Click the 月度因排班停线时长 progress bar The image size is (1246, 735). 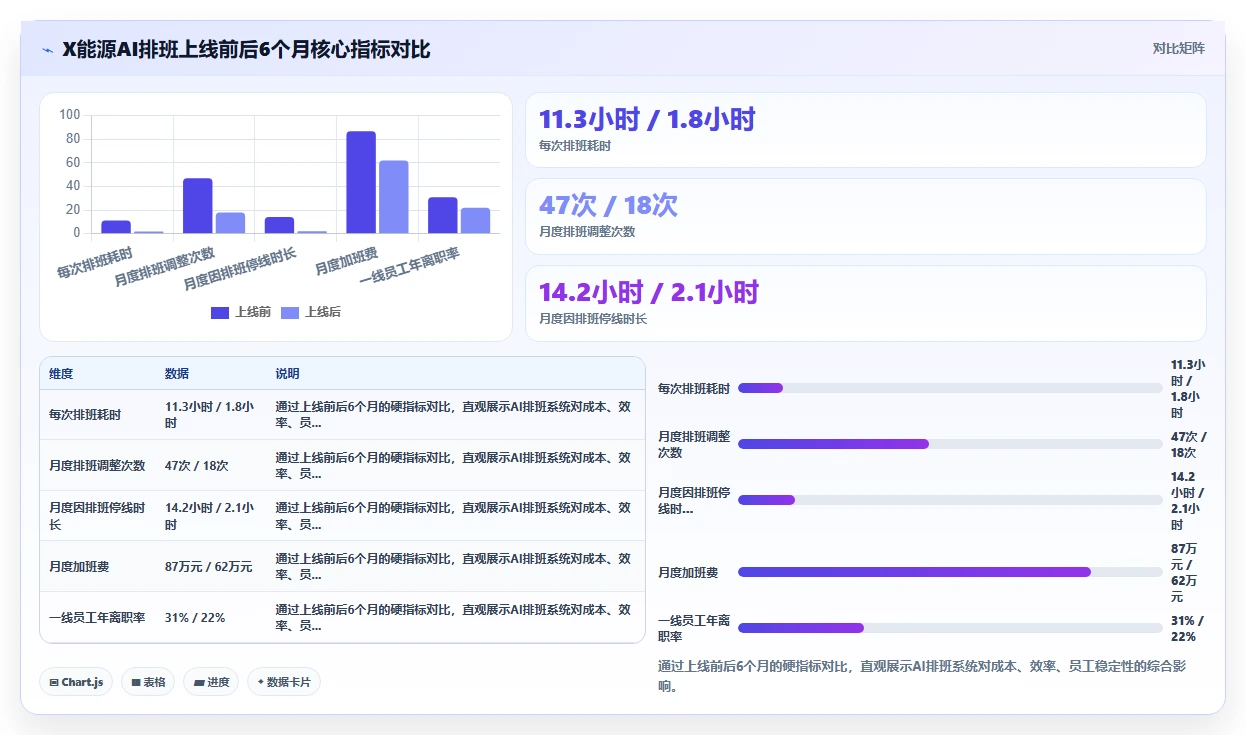950,500
